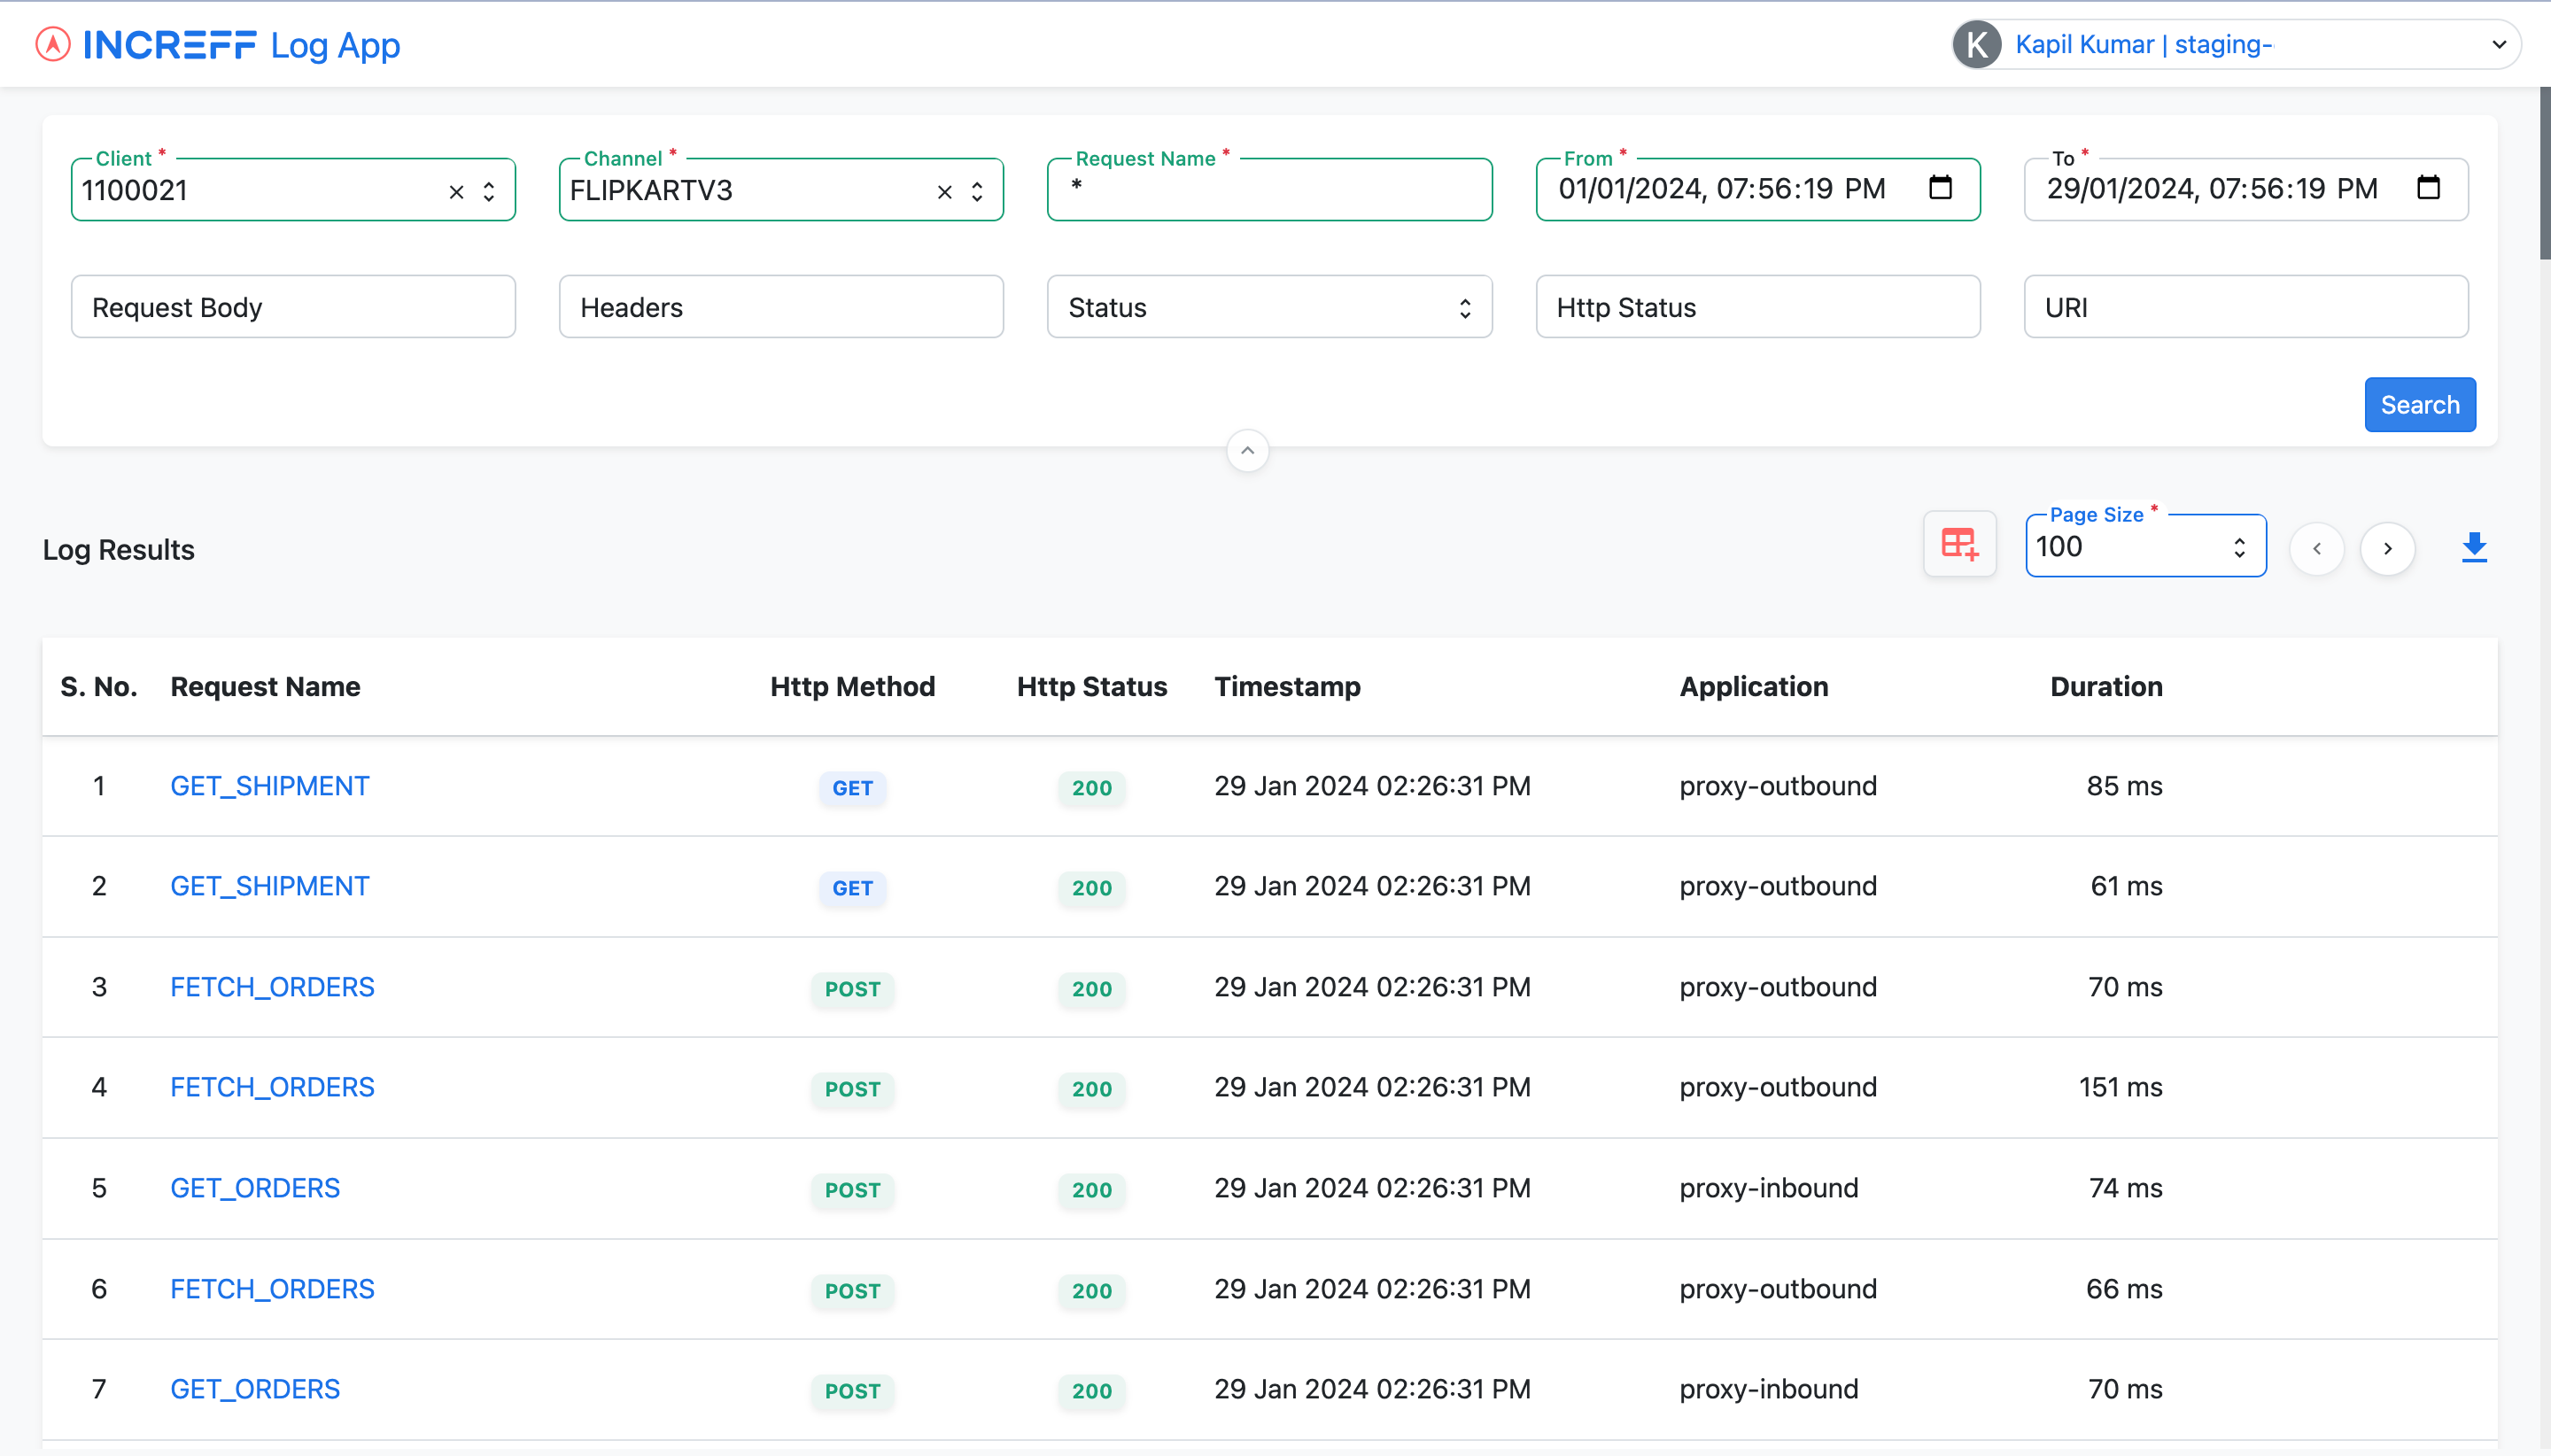Open GET_ORDERS log in row 7
The height and width of the screenshot is (1456, 2551).
[255, 1389]
